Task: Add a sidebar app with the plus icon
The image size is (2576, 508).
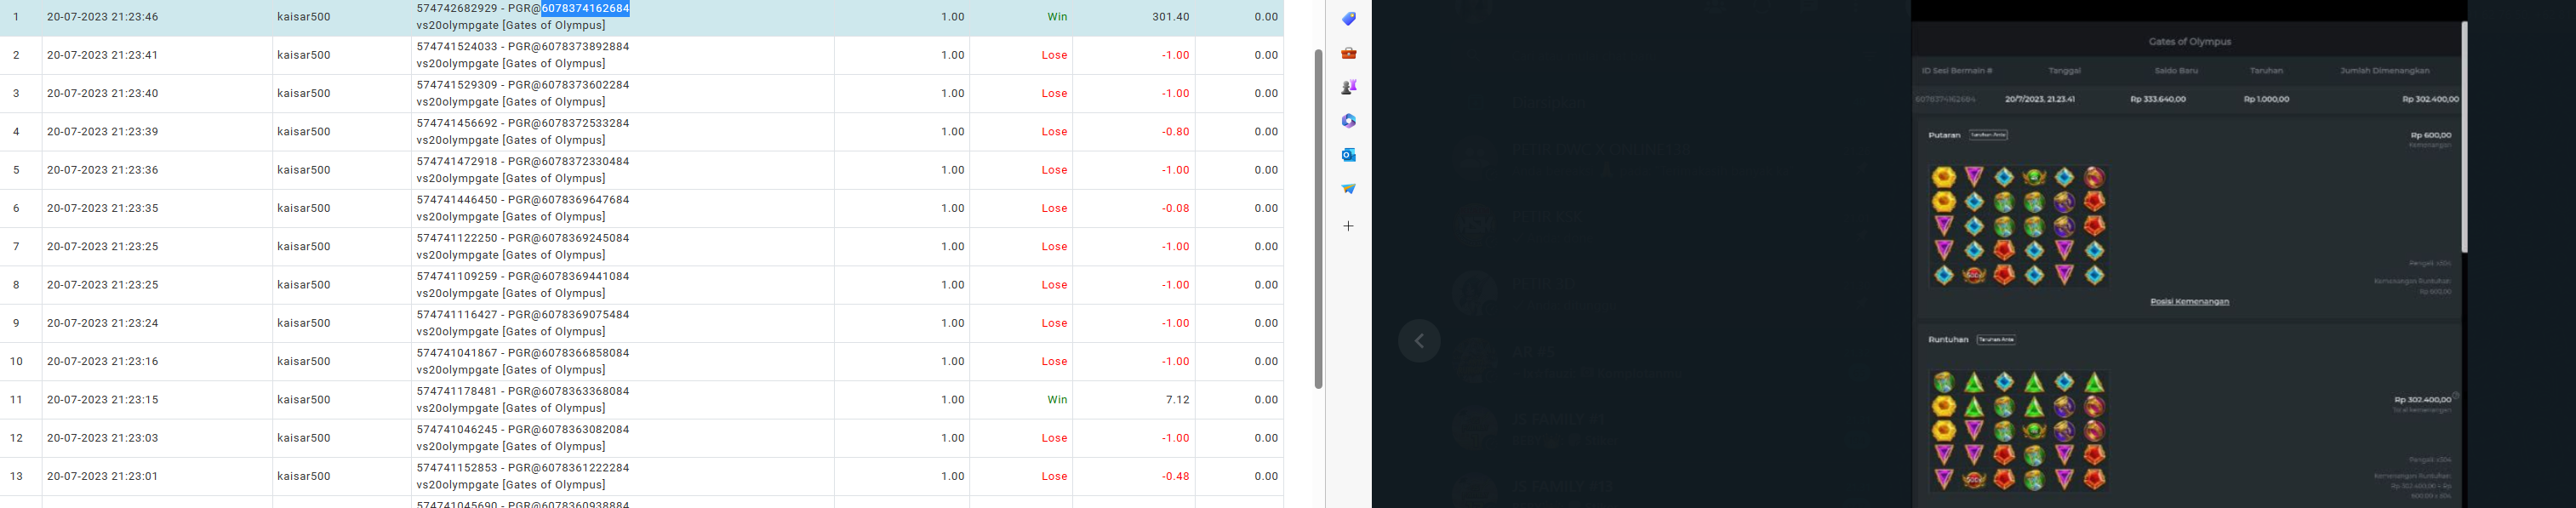Action: pyautogui.click(x=1349, y=226)
